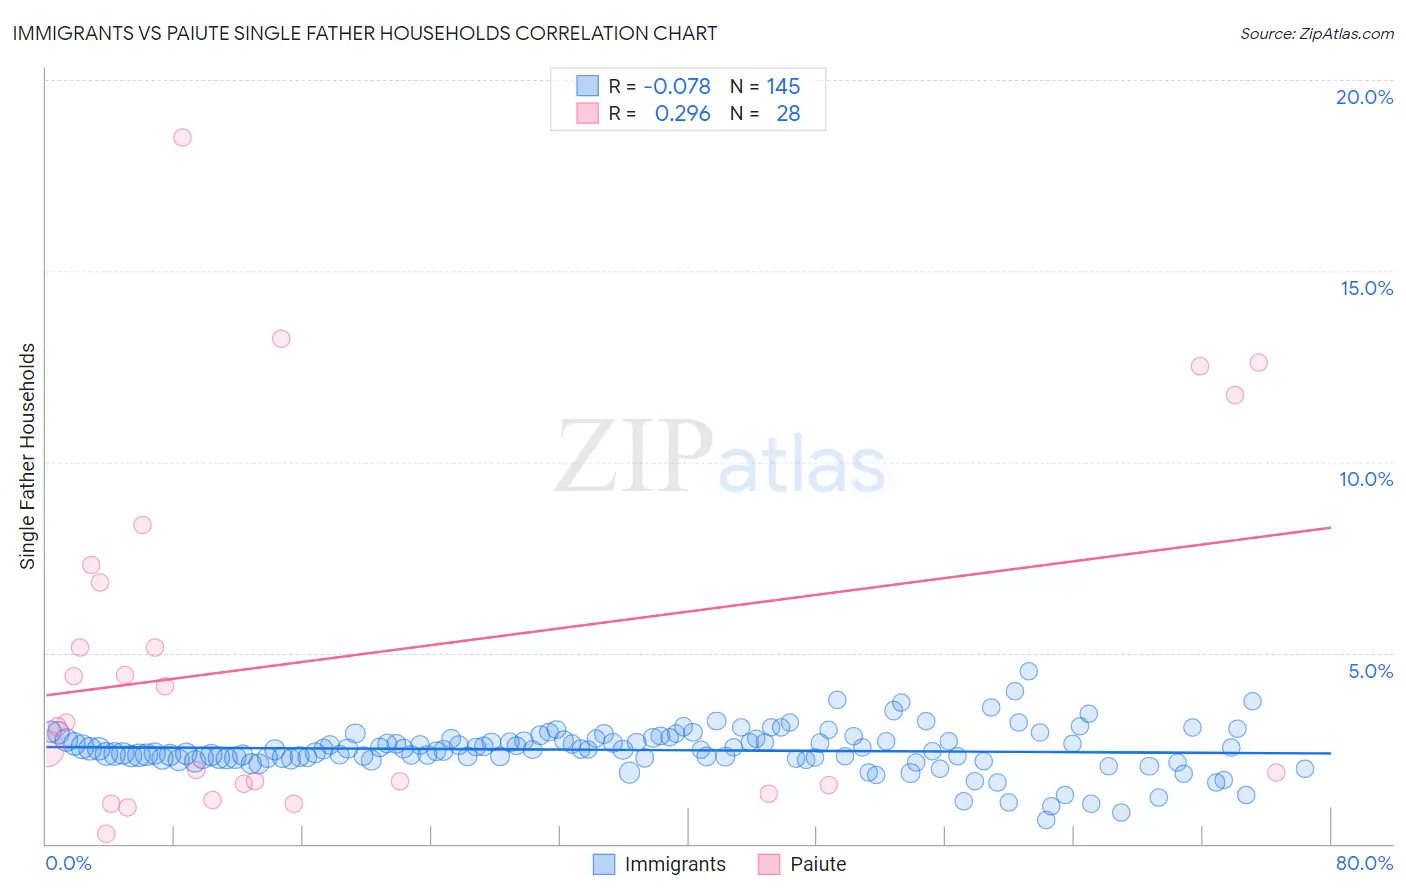
Task: Click the 80.0% x-axis label
Action: click(x=1364, y=863)
